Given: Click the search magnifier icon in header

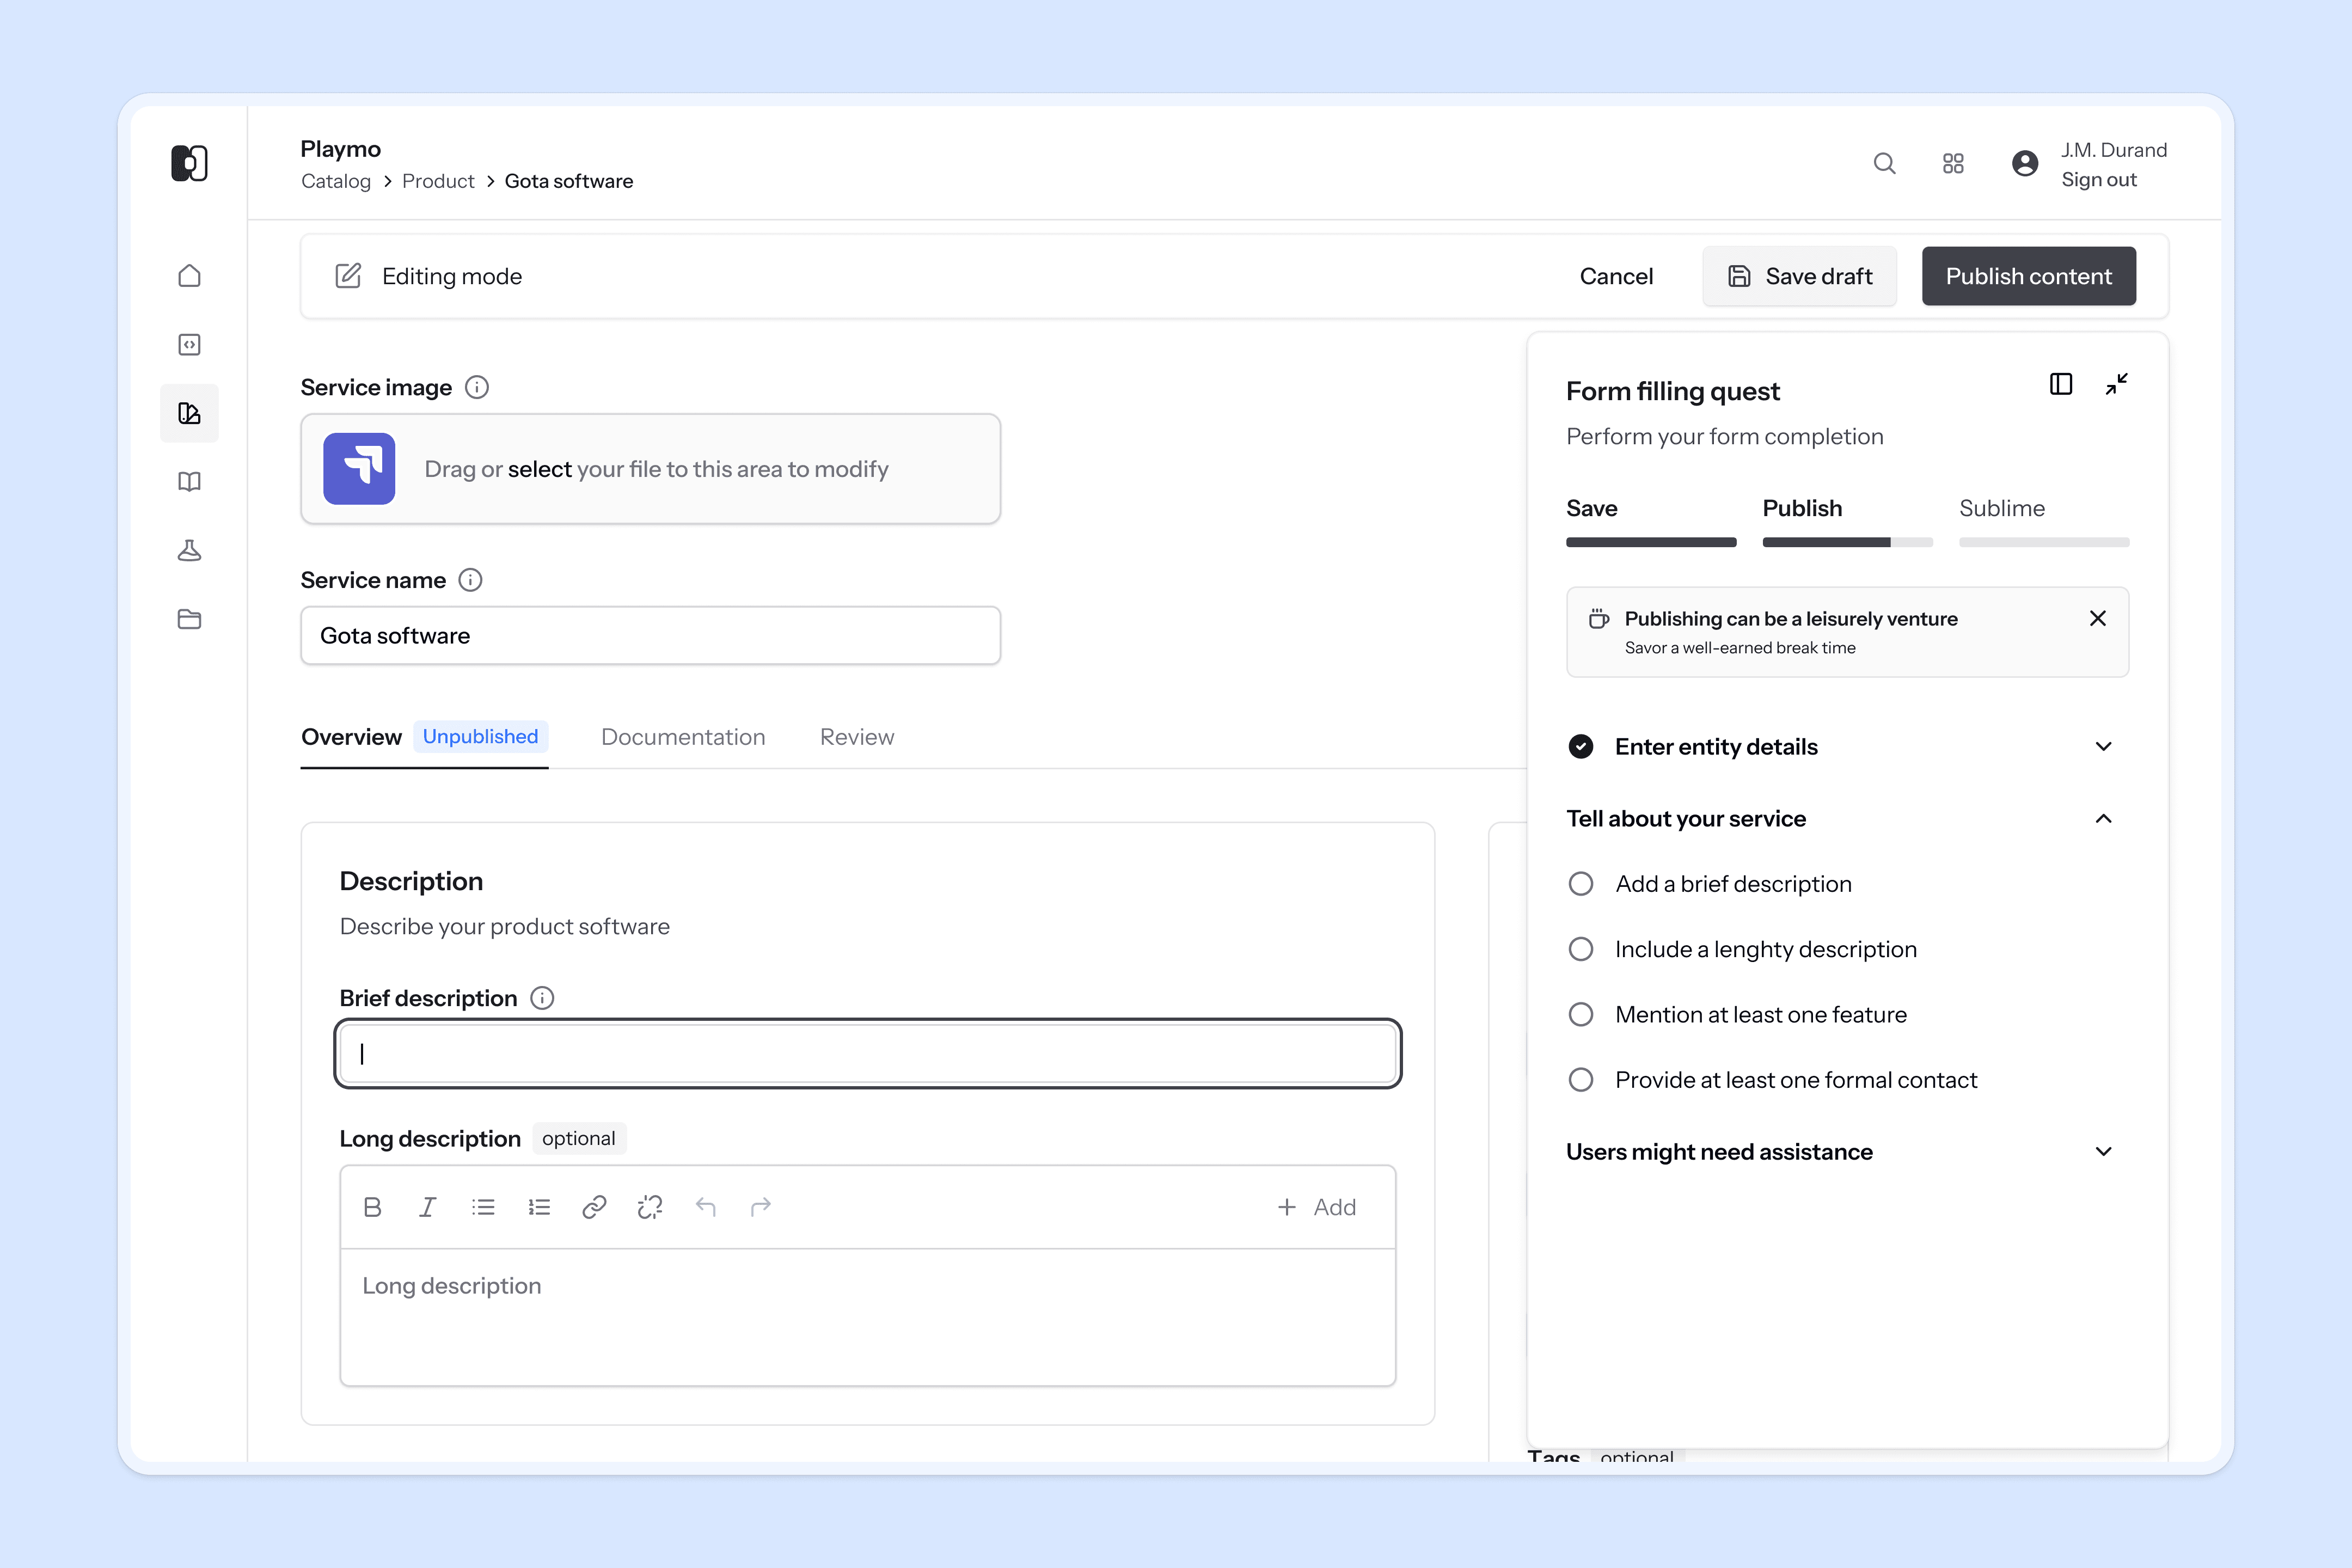Looking at the screenshot, I should tap(1884, 163).
